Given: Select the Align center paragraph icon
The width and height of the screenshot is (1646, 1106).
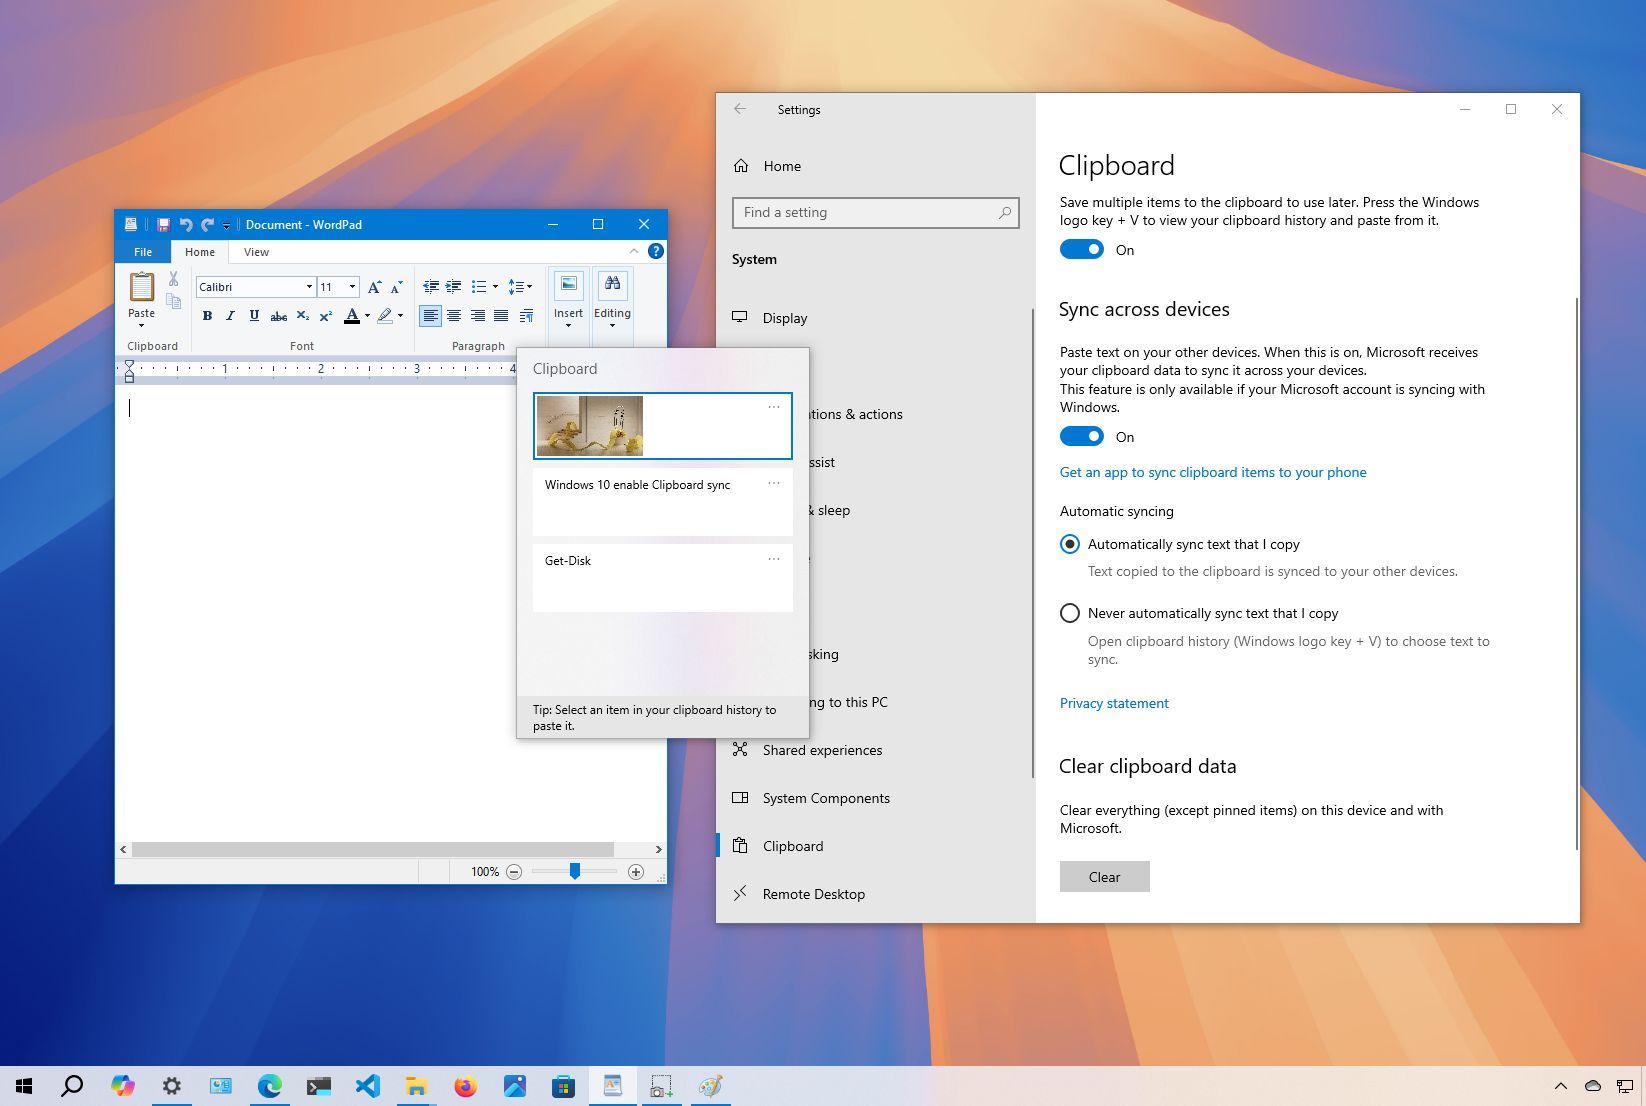Looking at the screenshot, I should tap(455, 316).
